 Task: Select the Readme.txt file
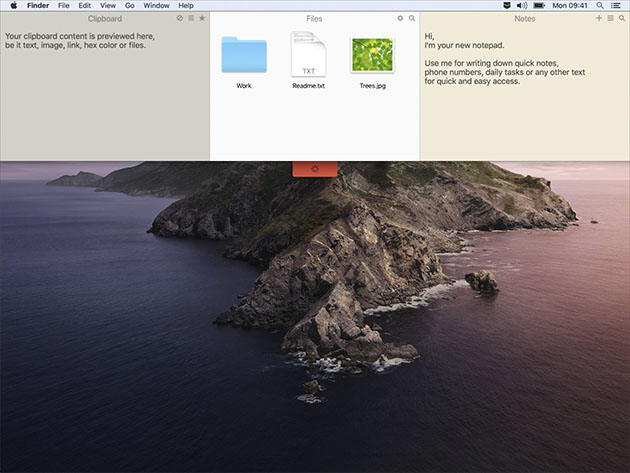point(308,56)
